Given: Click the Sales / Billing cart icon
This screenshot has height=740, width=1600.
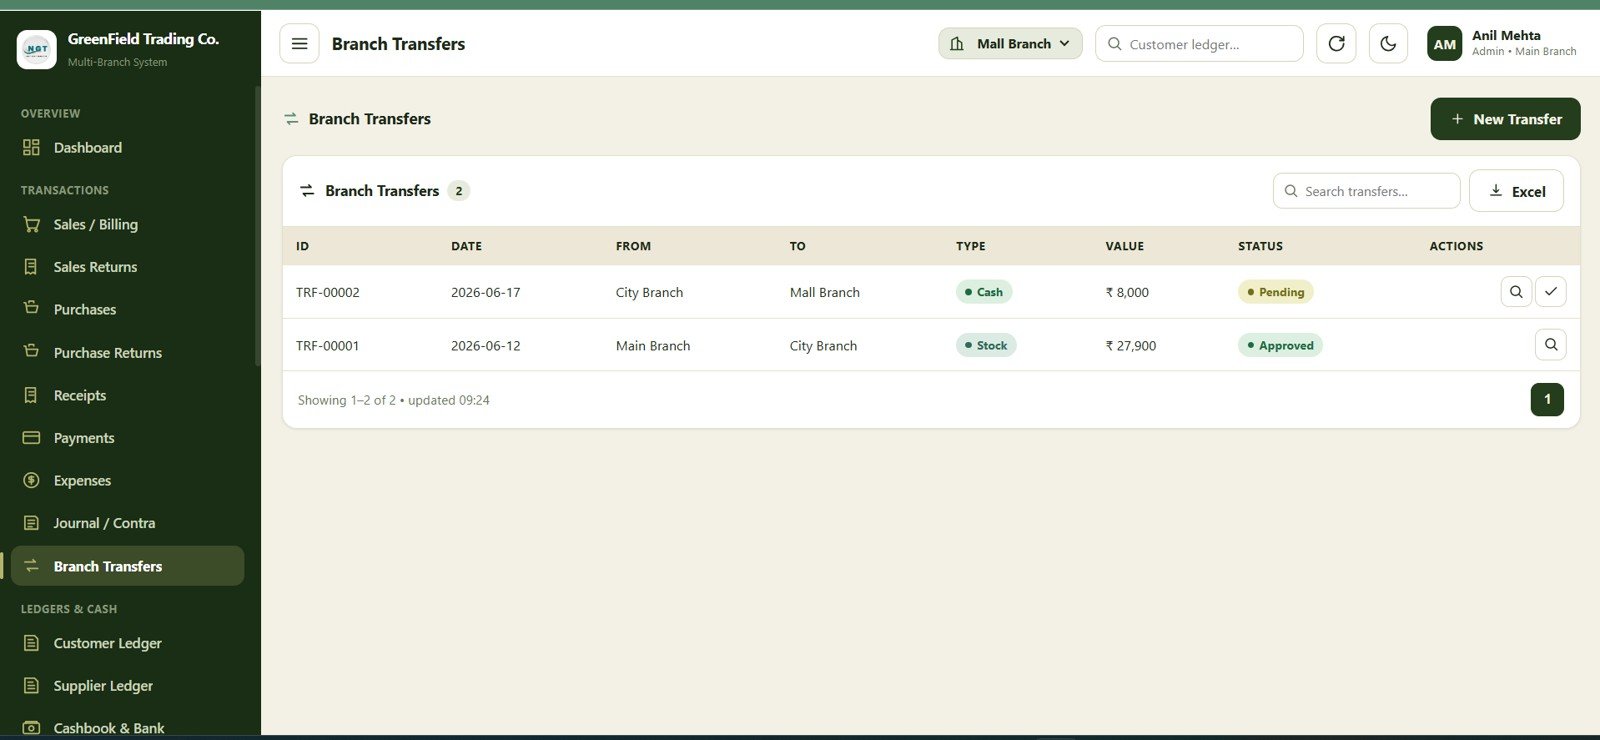Looking at the screenshot, I should click(x=31, y=224).
